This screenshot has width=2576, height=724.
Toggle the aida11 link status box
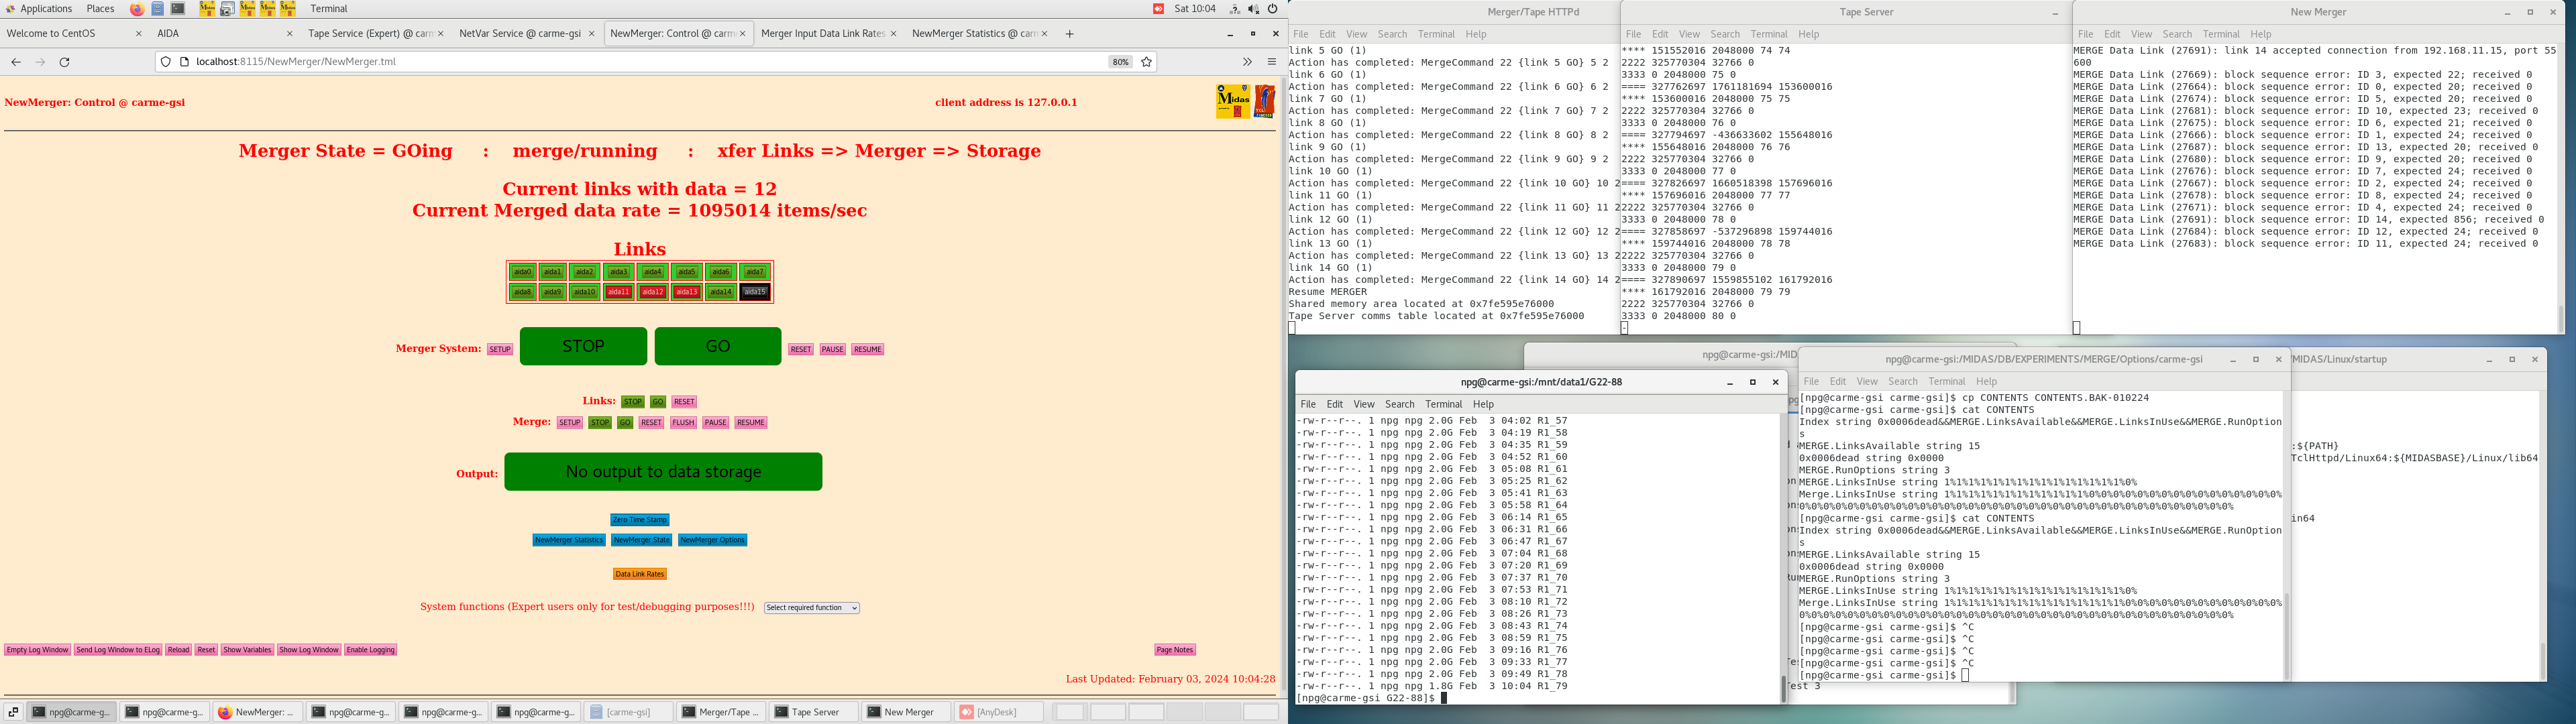618,292
